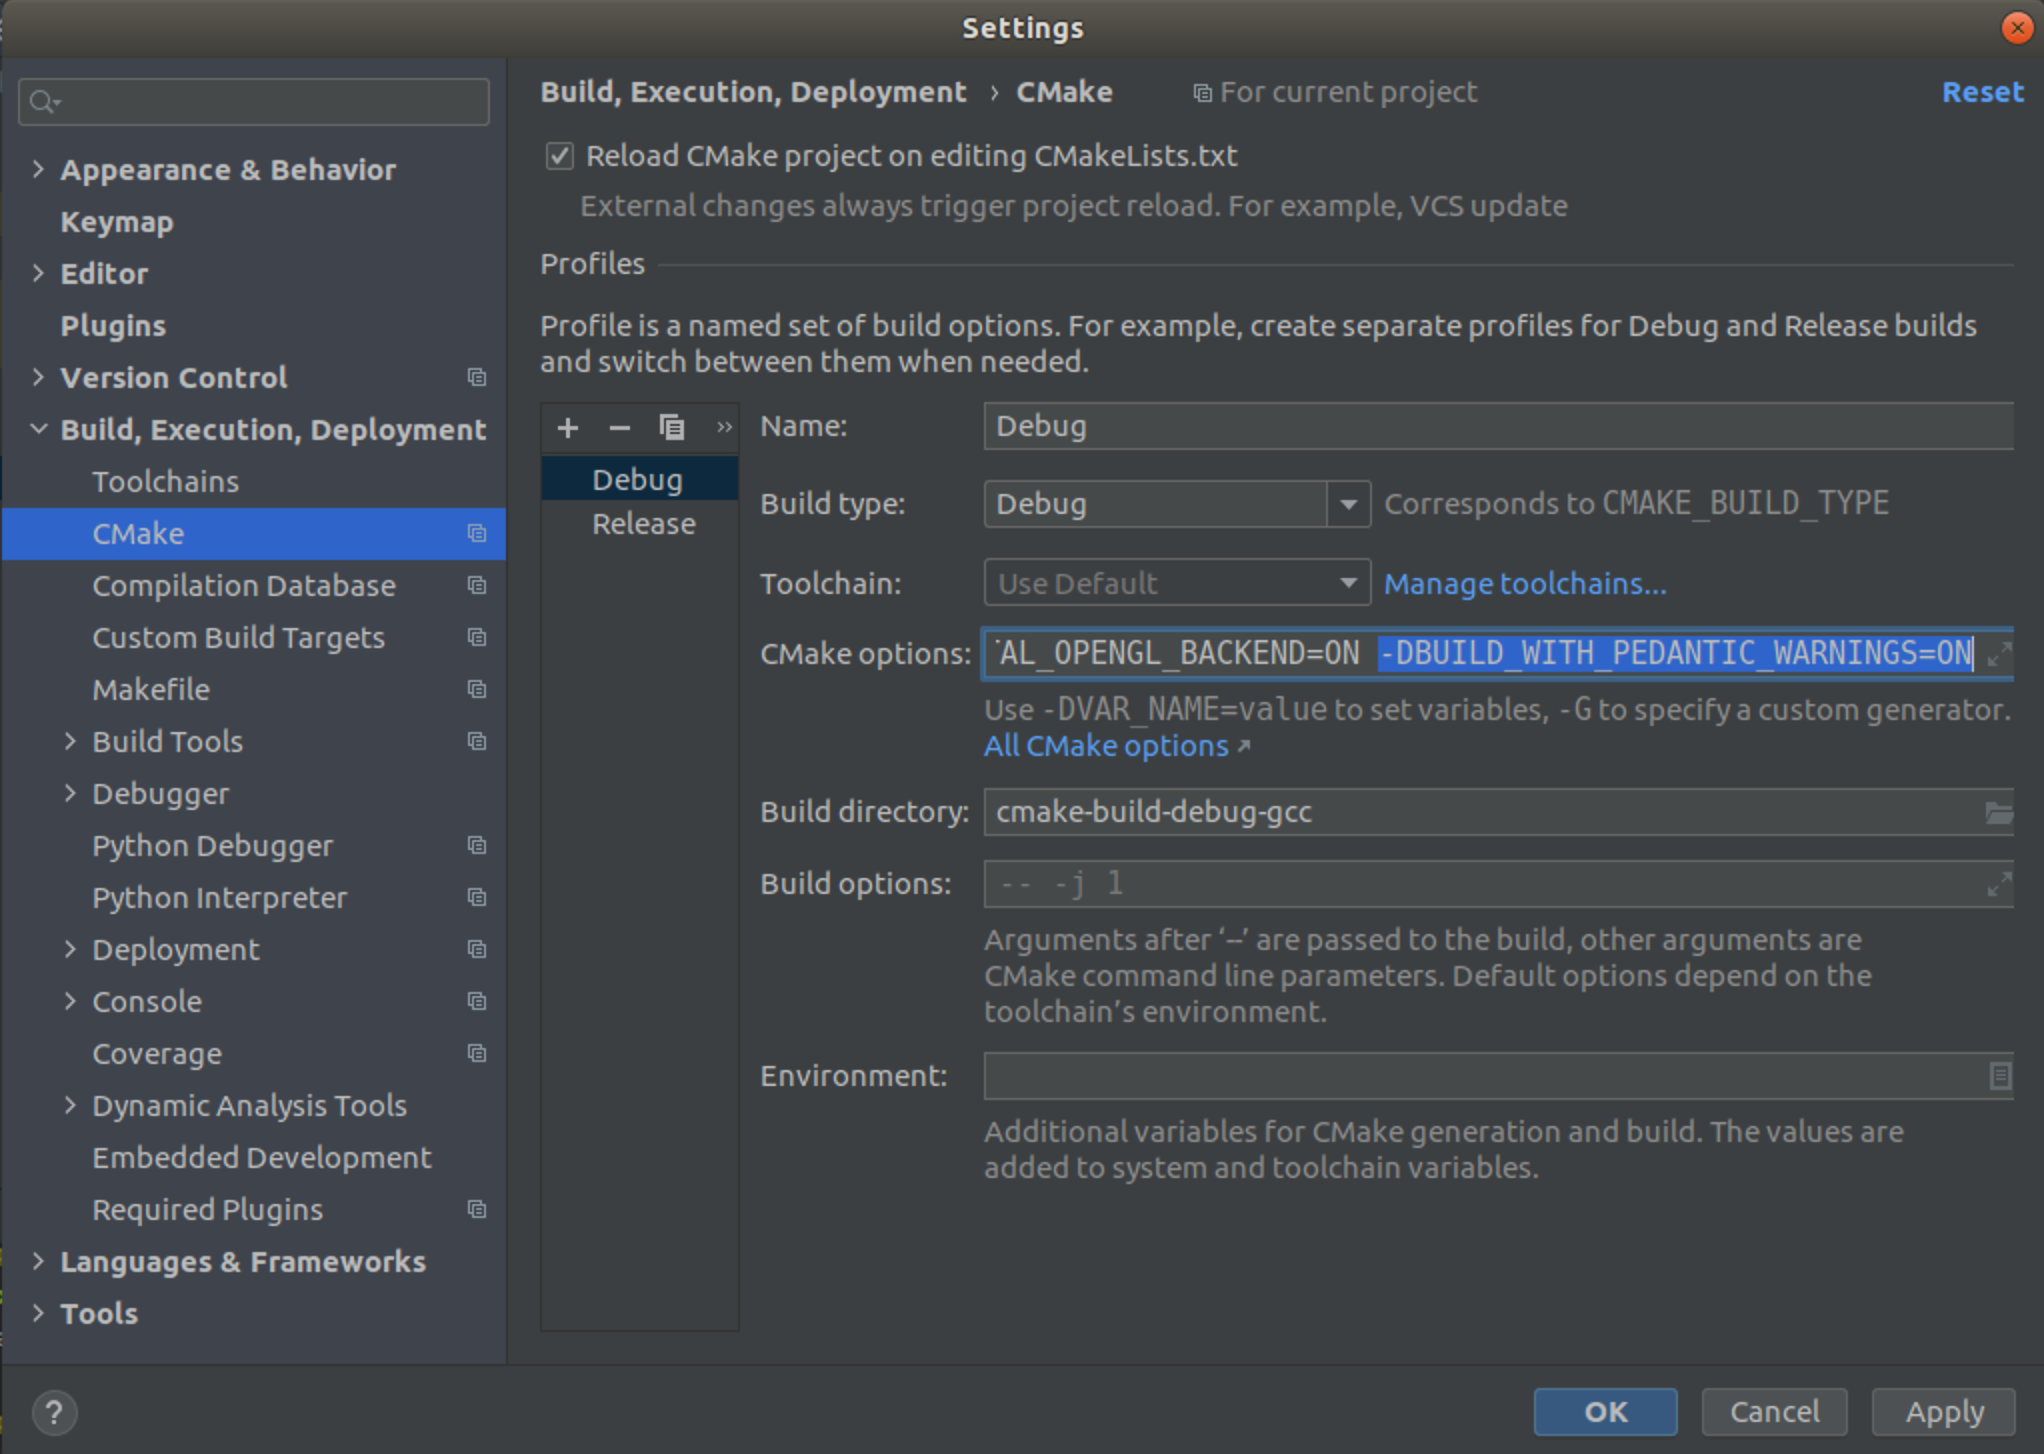This screenshot has height=1454, width=2044.
Task: Select the Debug profile
Action: (x=637, y=478)
